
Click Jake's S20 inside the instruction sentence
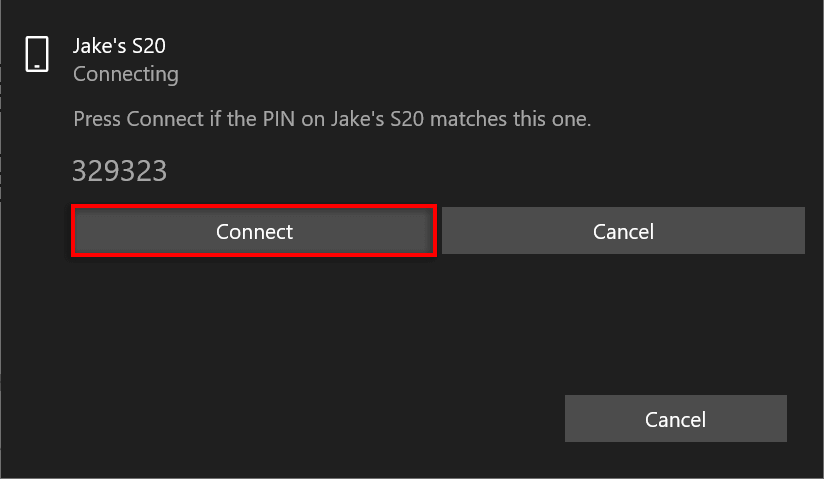point(377,119)
